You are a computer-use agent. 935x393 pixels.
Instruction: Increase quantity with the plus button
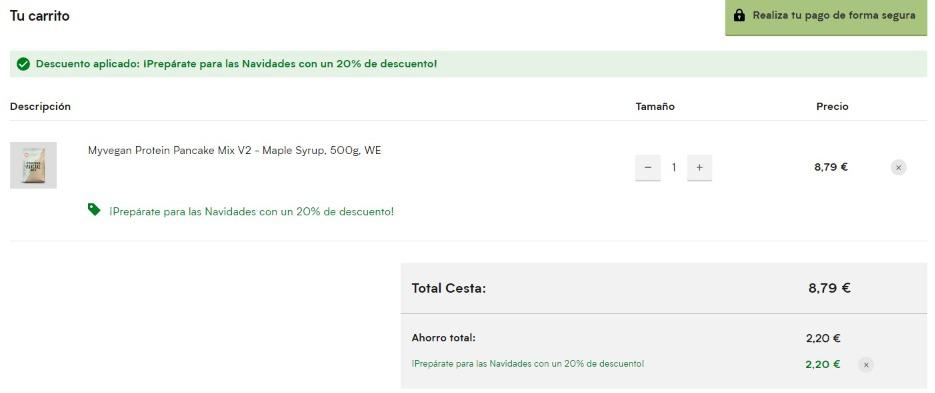tap(699, 168)
